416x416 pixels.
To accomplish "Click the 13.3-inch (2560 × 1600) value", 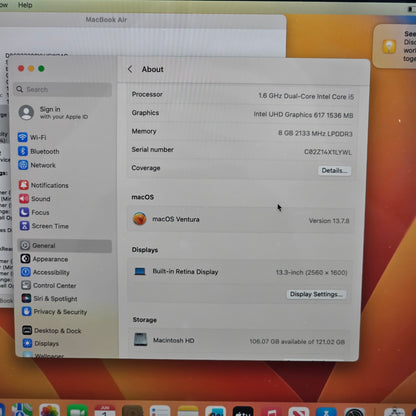I will pyautogui.click(x=311, y=272).
